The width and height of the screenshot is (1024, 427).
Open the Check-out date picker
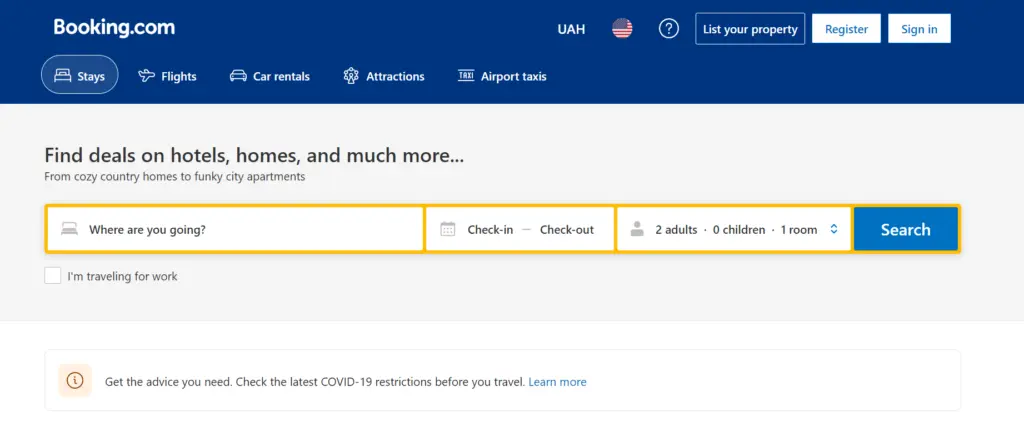tap(567, 229)
